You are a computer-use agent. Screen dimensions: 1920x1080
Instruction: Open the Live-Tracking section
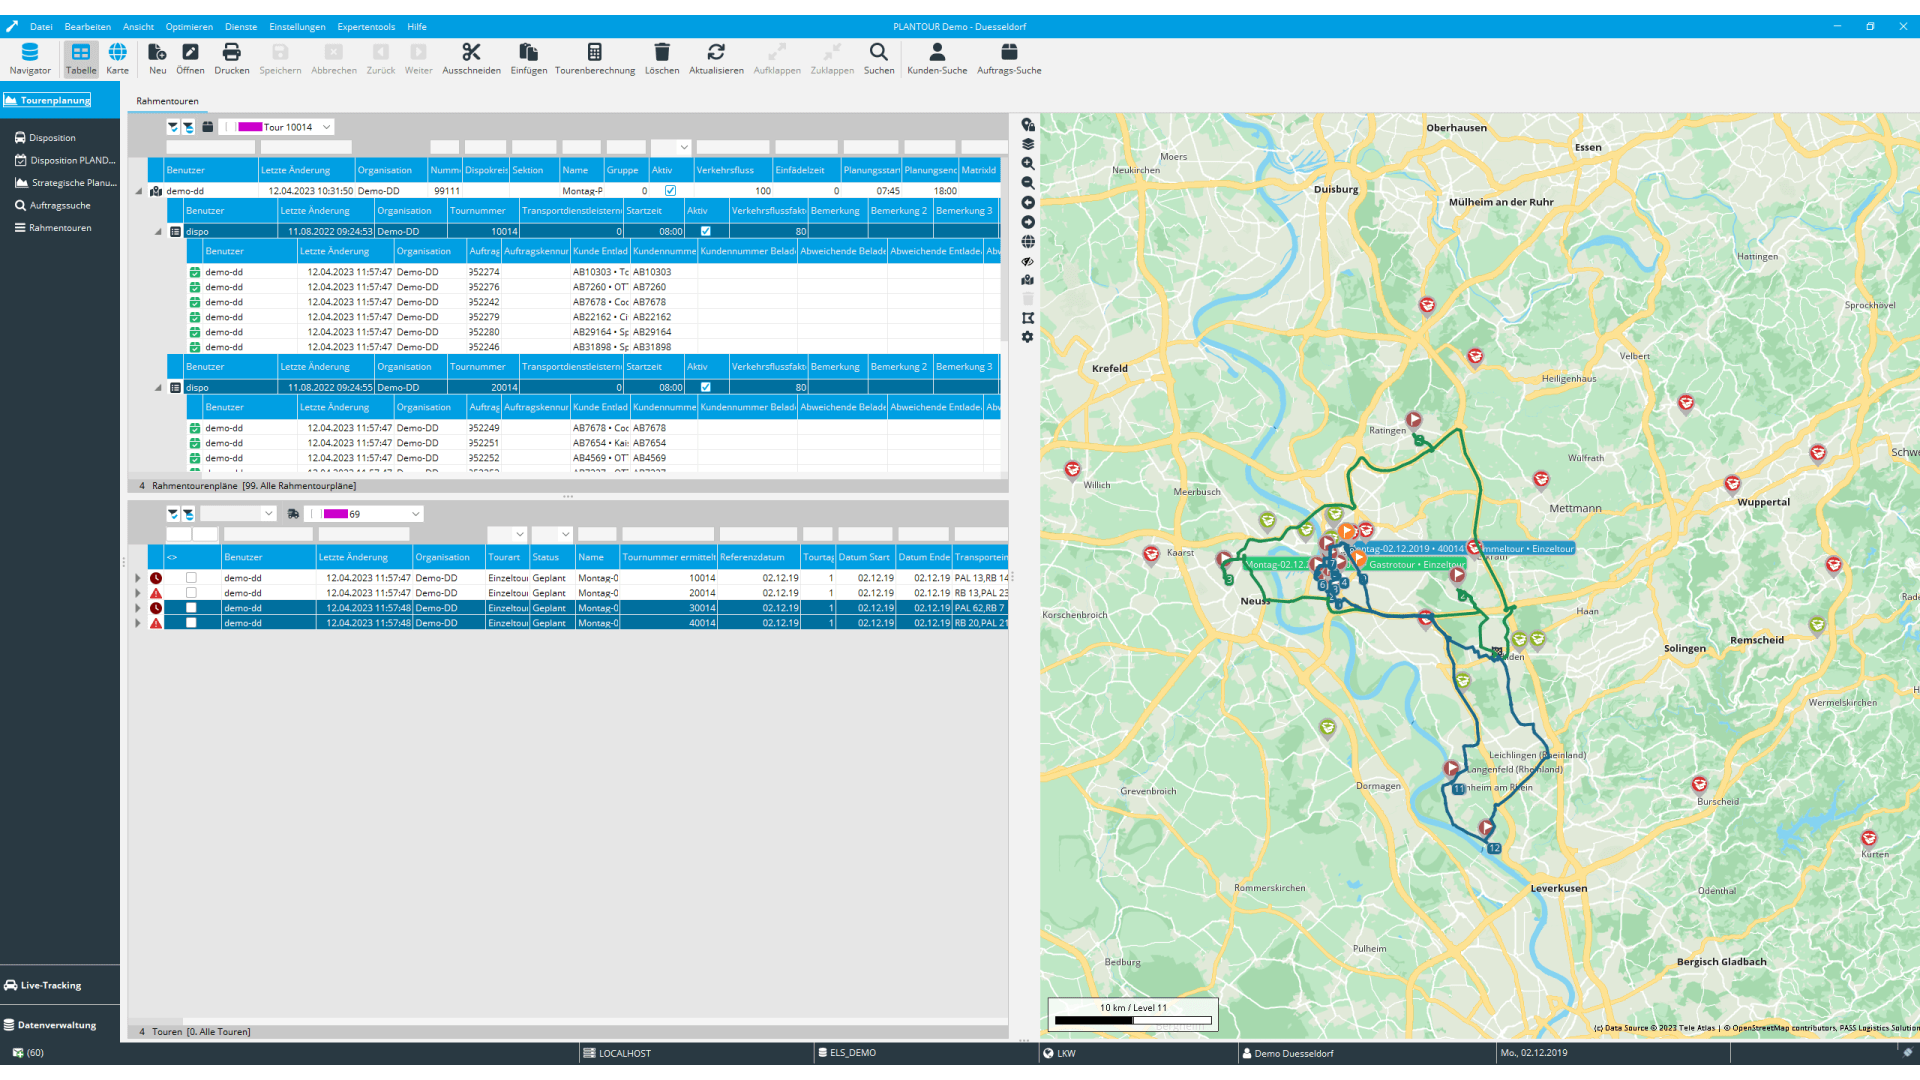coord(50,985)
